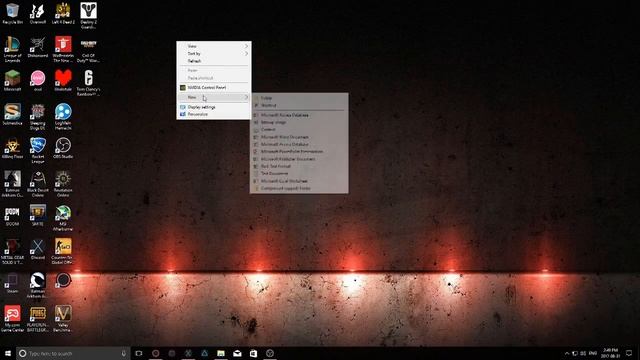Select the Subnautica desktop icon
Screen dimensions: 640x360
pos(12,114)
